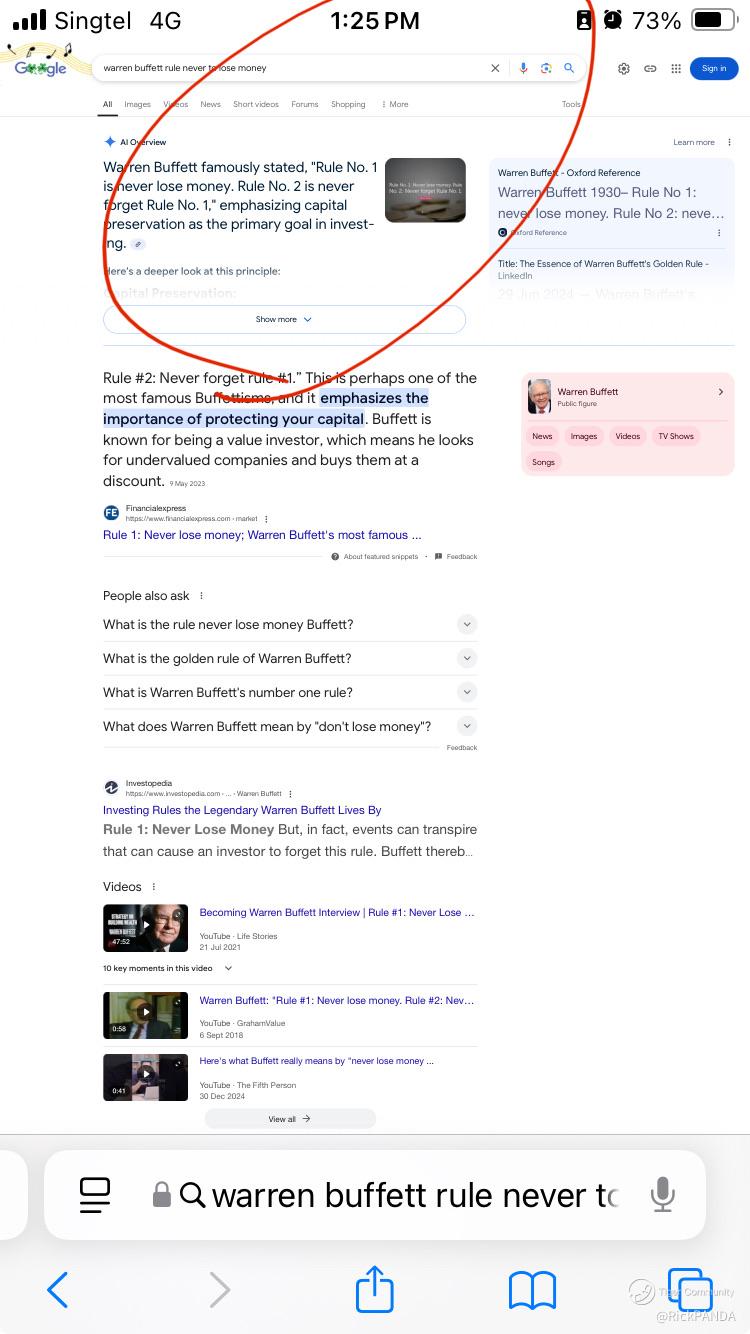Open the Investopedia result's three-dot menu
Viewport: 750px width, 1334px height.
pyautogui.click(x=290, y=793)
